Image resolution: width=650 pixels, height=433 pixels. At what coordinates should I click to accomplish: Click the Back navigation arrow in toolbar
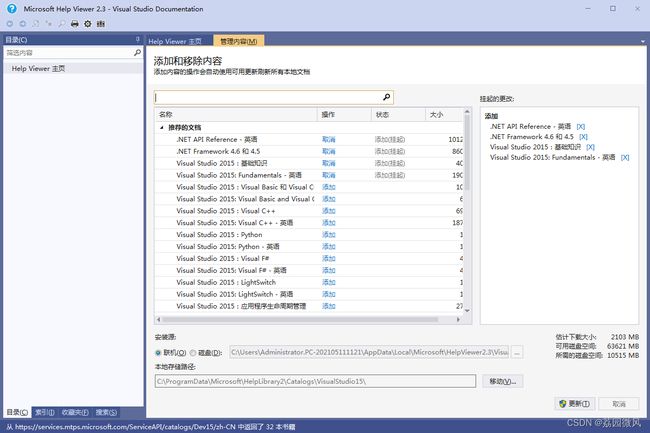pyautogui.click(x=10, y=24)
